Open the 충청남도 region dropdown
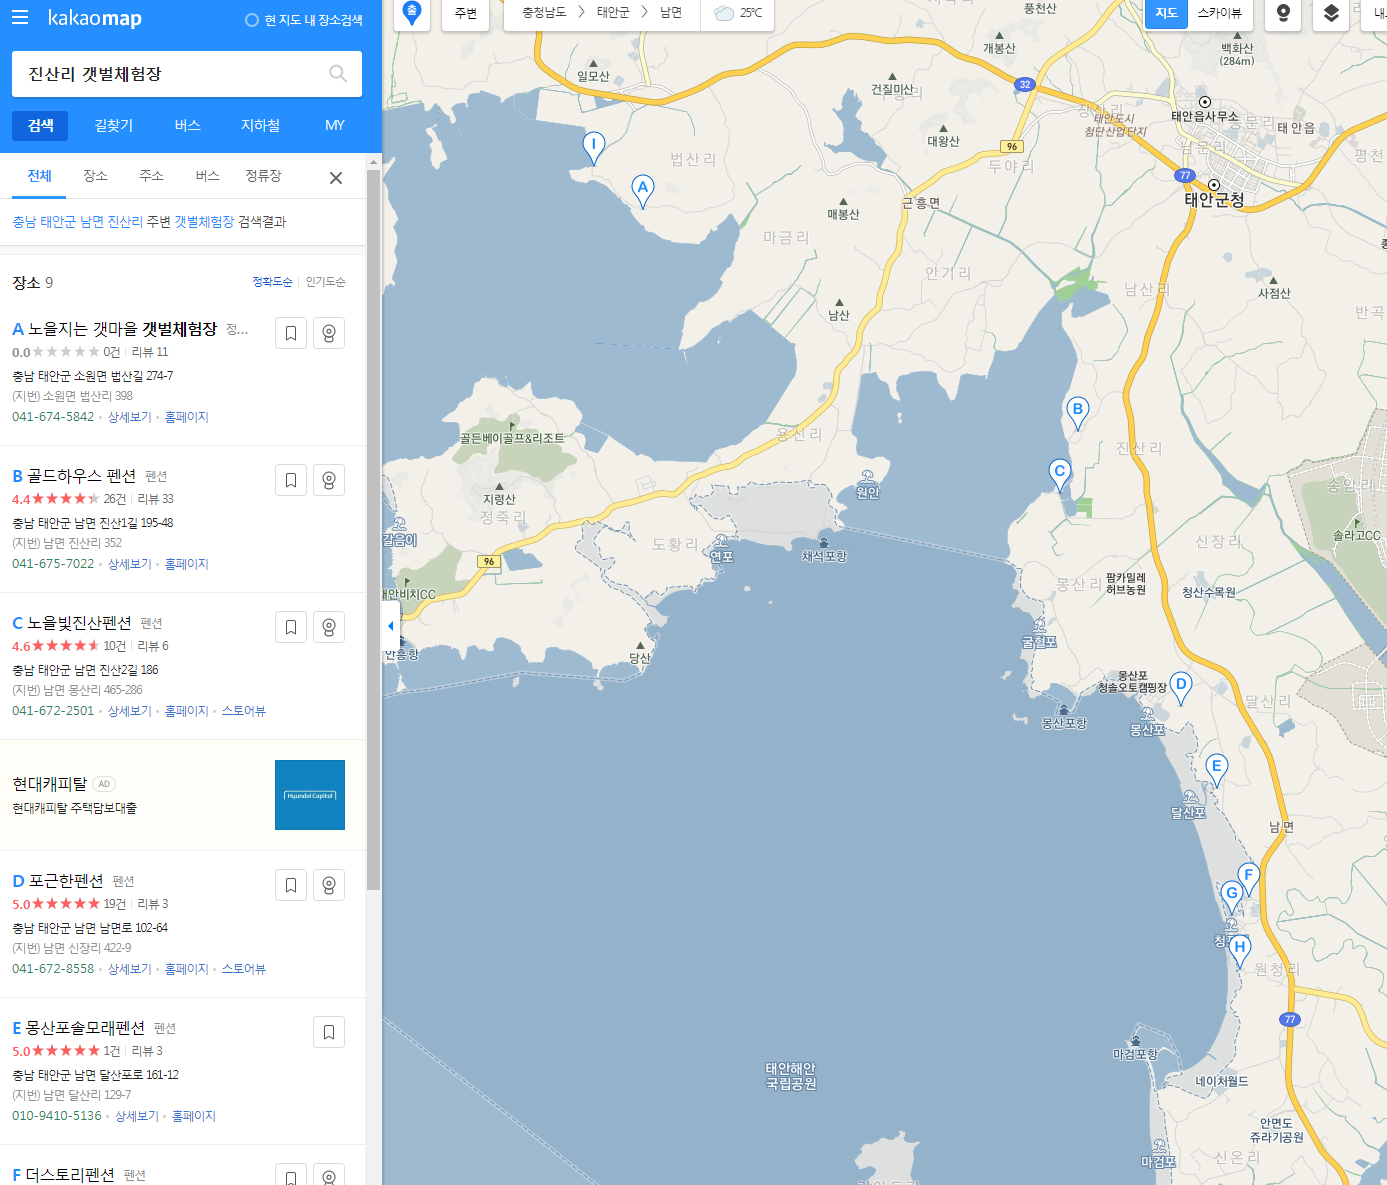1387x1185 pixels. tap(544, 13)
